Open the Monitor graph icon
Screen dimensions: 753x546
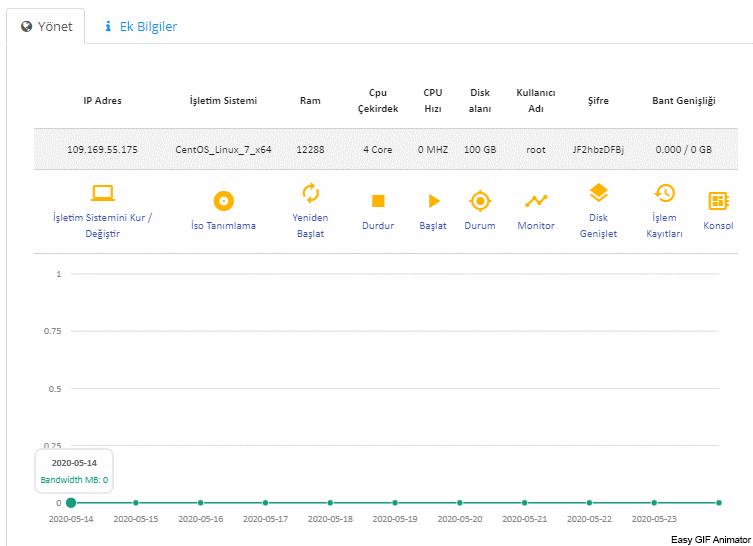coord(536,201)
